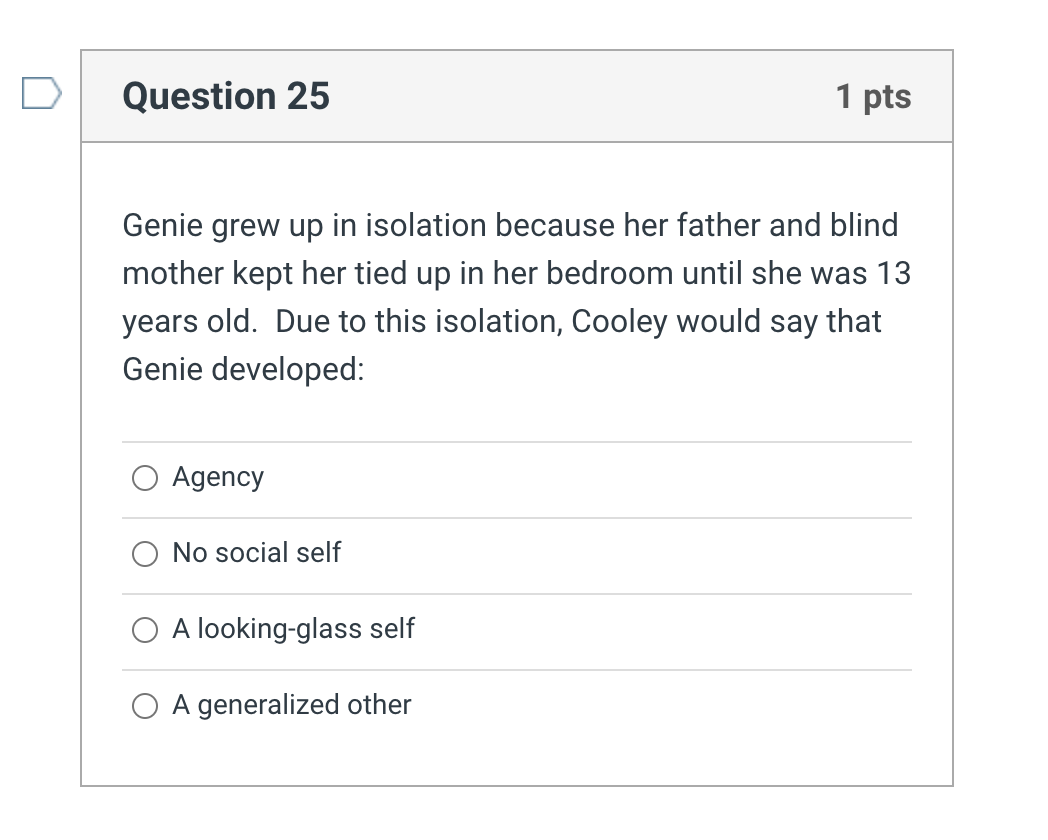Click the Question 25 heading

(x=226, y=96)
